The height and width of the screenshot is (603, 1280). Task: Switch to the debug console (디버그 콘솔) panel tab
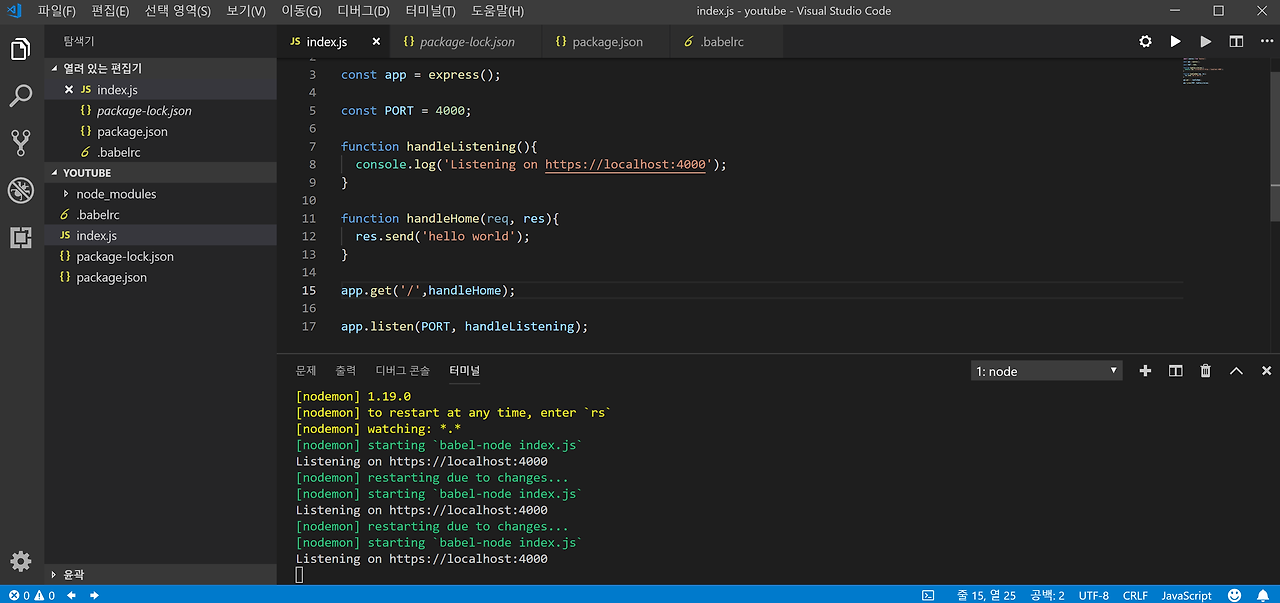[x=402, y=371]
